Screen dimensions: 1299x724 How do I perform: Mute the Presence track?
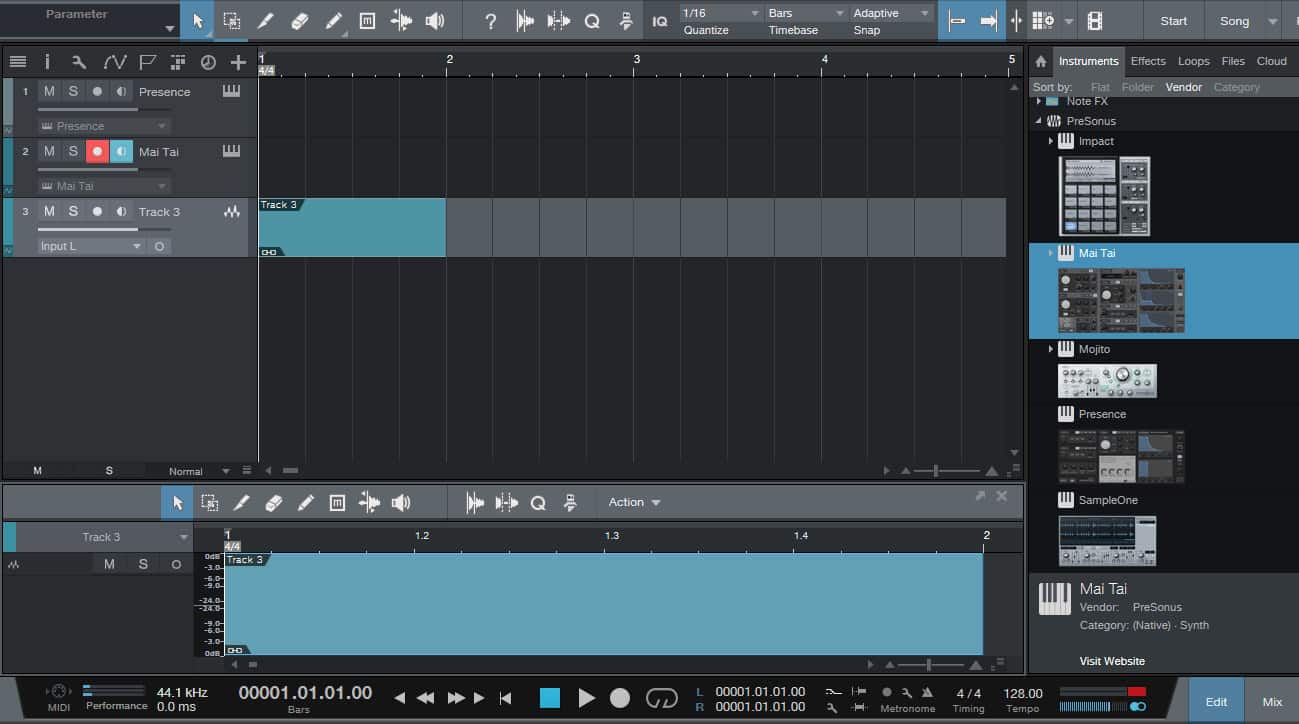pos(49,91)
